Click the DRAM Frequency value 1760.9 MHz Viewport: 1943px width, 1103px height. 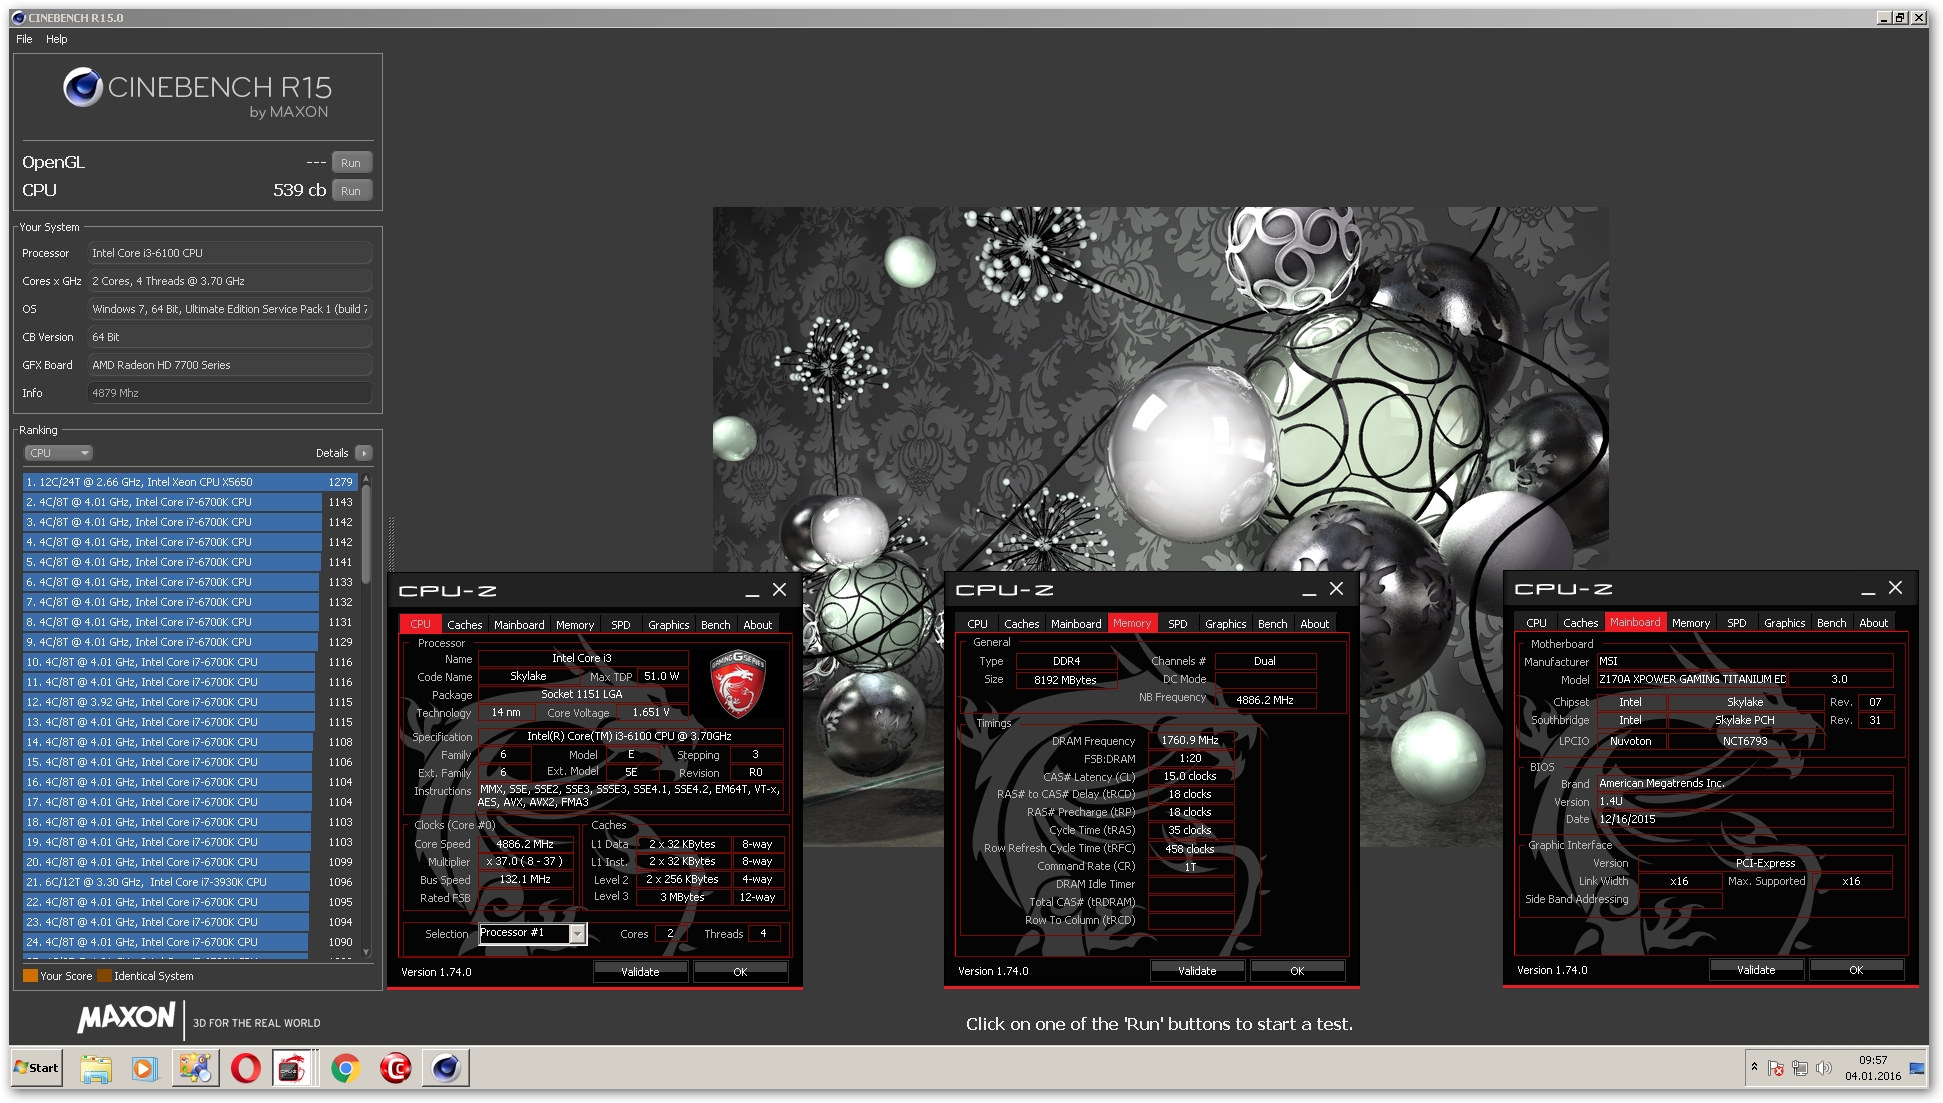point(1190,741)
